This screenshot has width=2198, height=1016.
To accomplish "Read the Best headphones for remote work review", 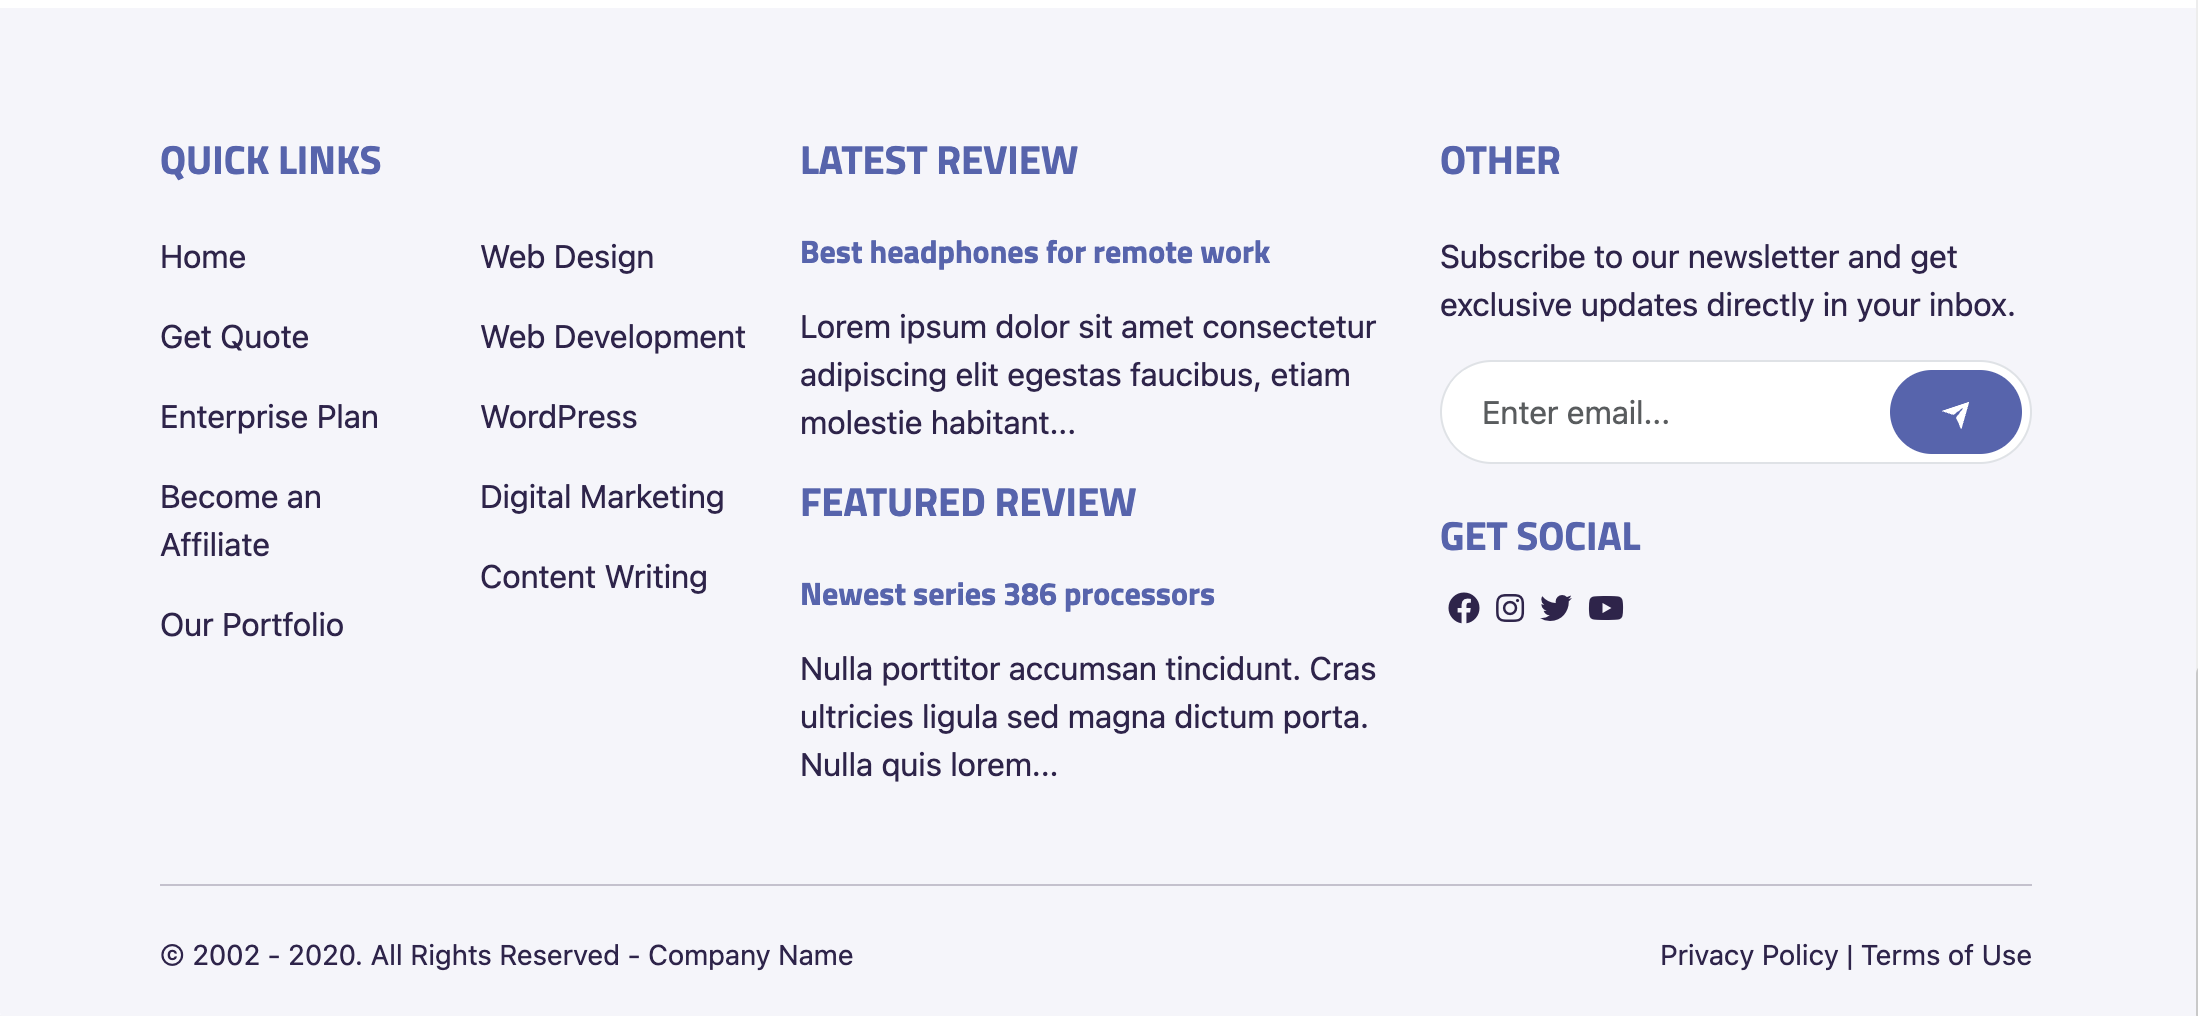I will click(x=1035, y=253).
